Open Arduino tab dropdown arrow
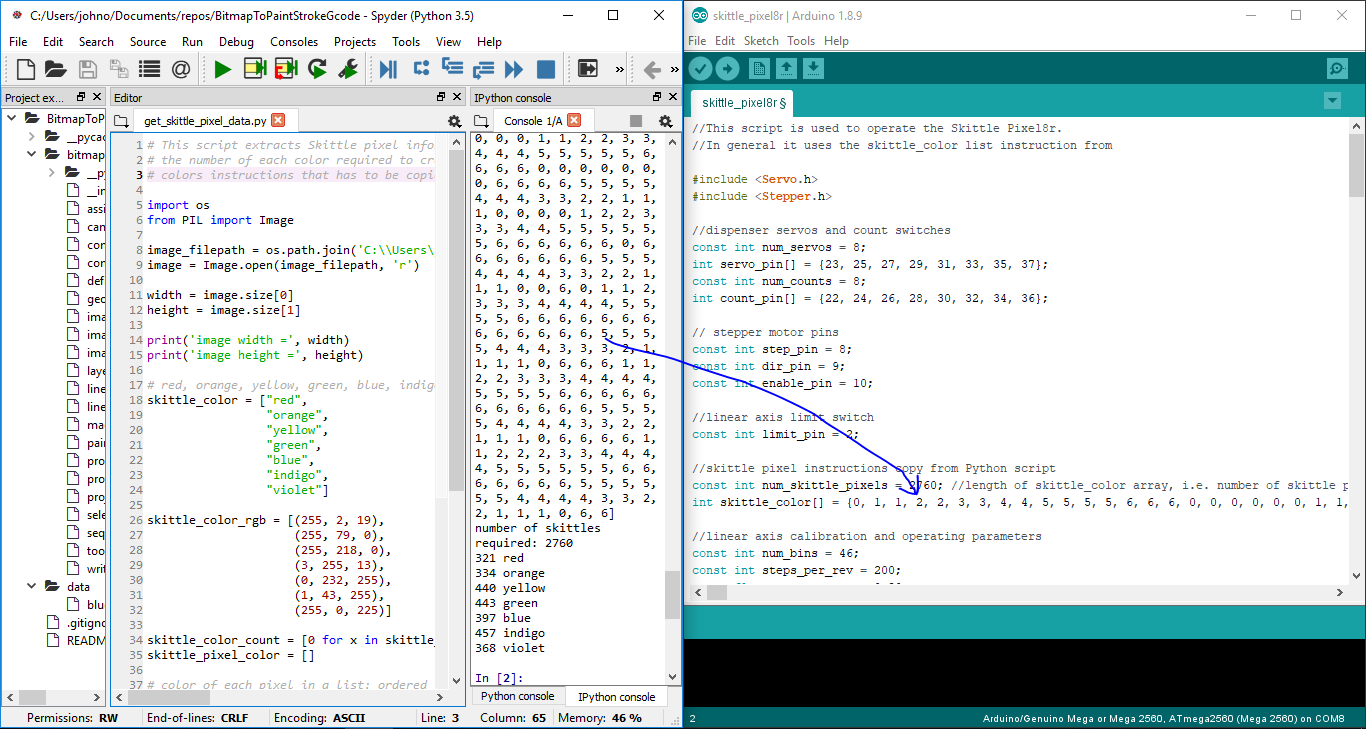Image resolution: width=1366 pixels, height=729 pixels. point(1331,101)
